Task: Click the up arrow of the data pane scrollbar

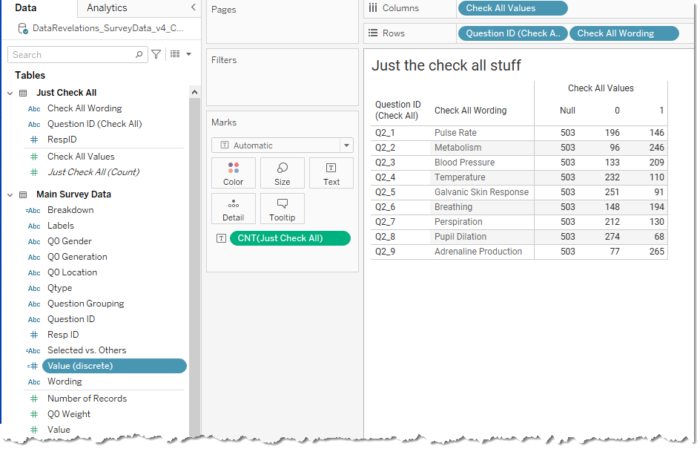Action: coord(195,92)
